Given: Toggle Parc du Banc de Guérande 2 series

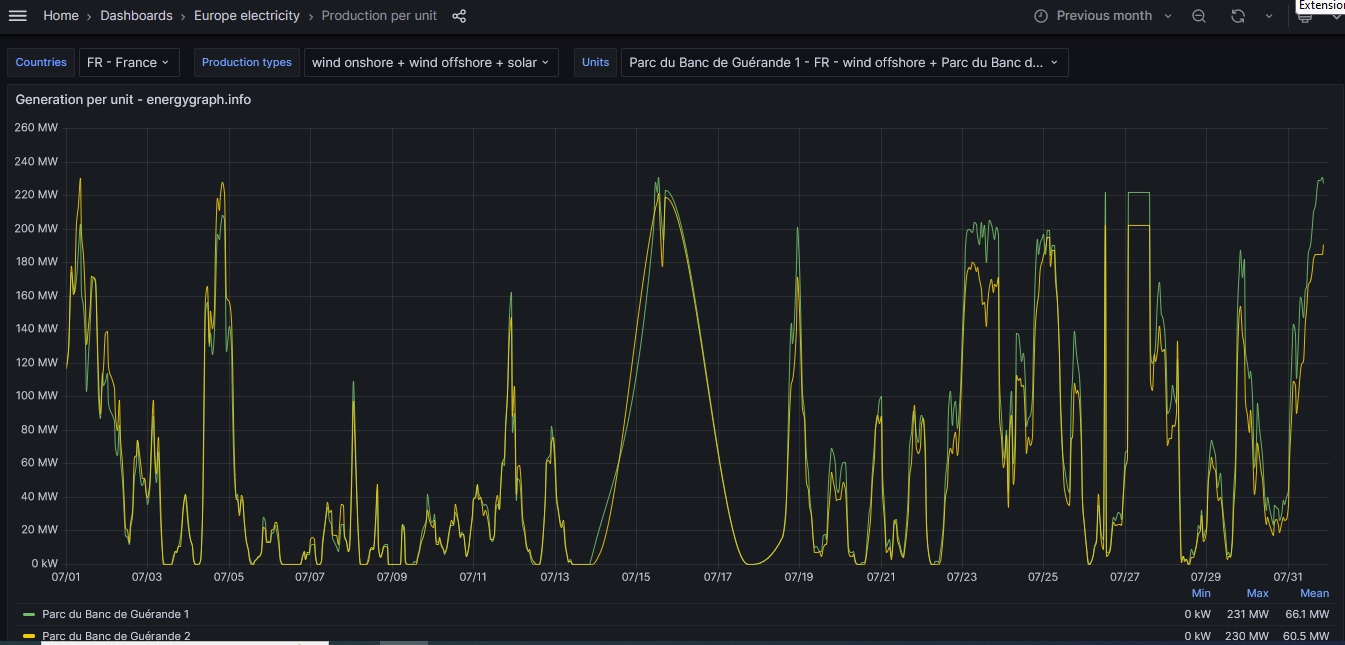Looking at the screenshot, I should coord(115,636).
